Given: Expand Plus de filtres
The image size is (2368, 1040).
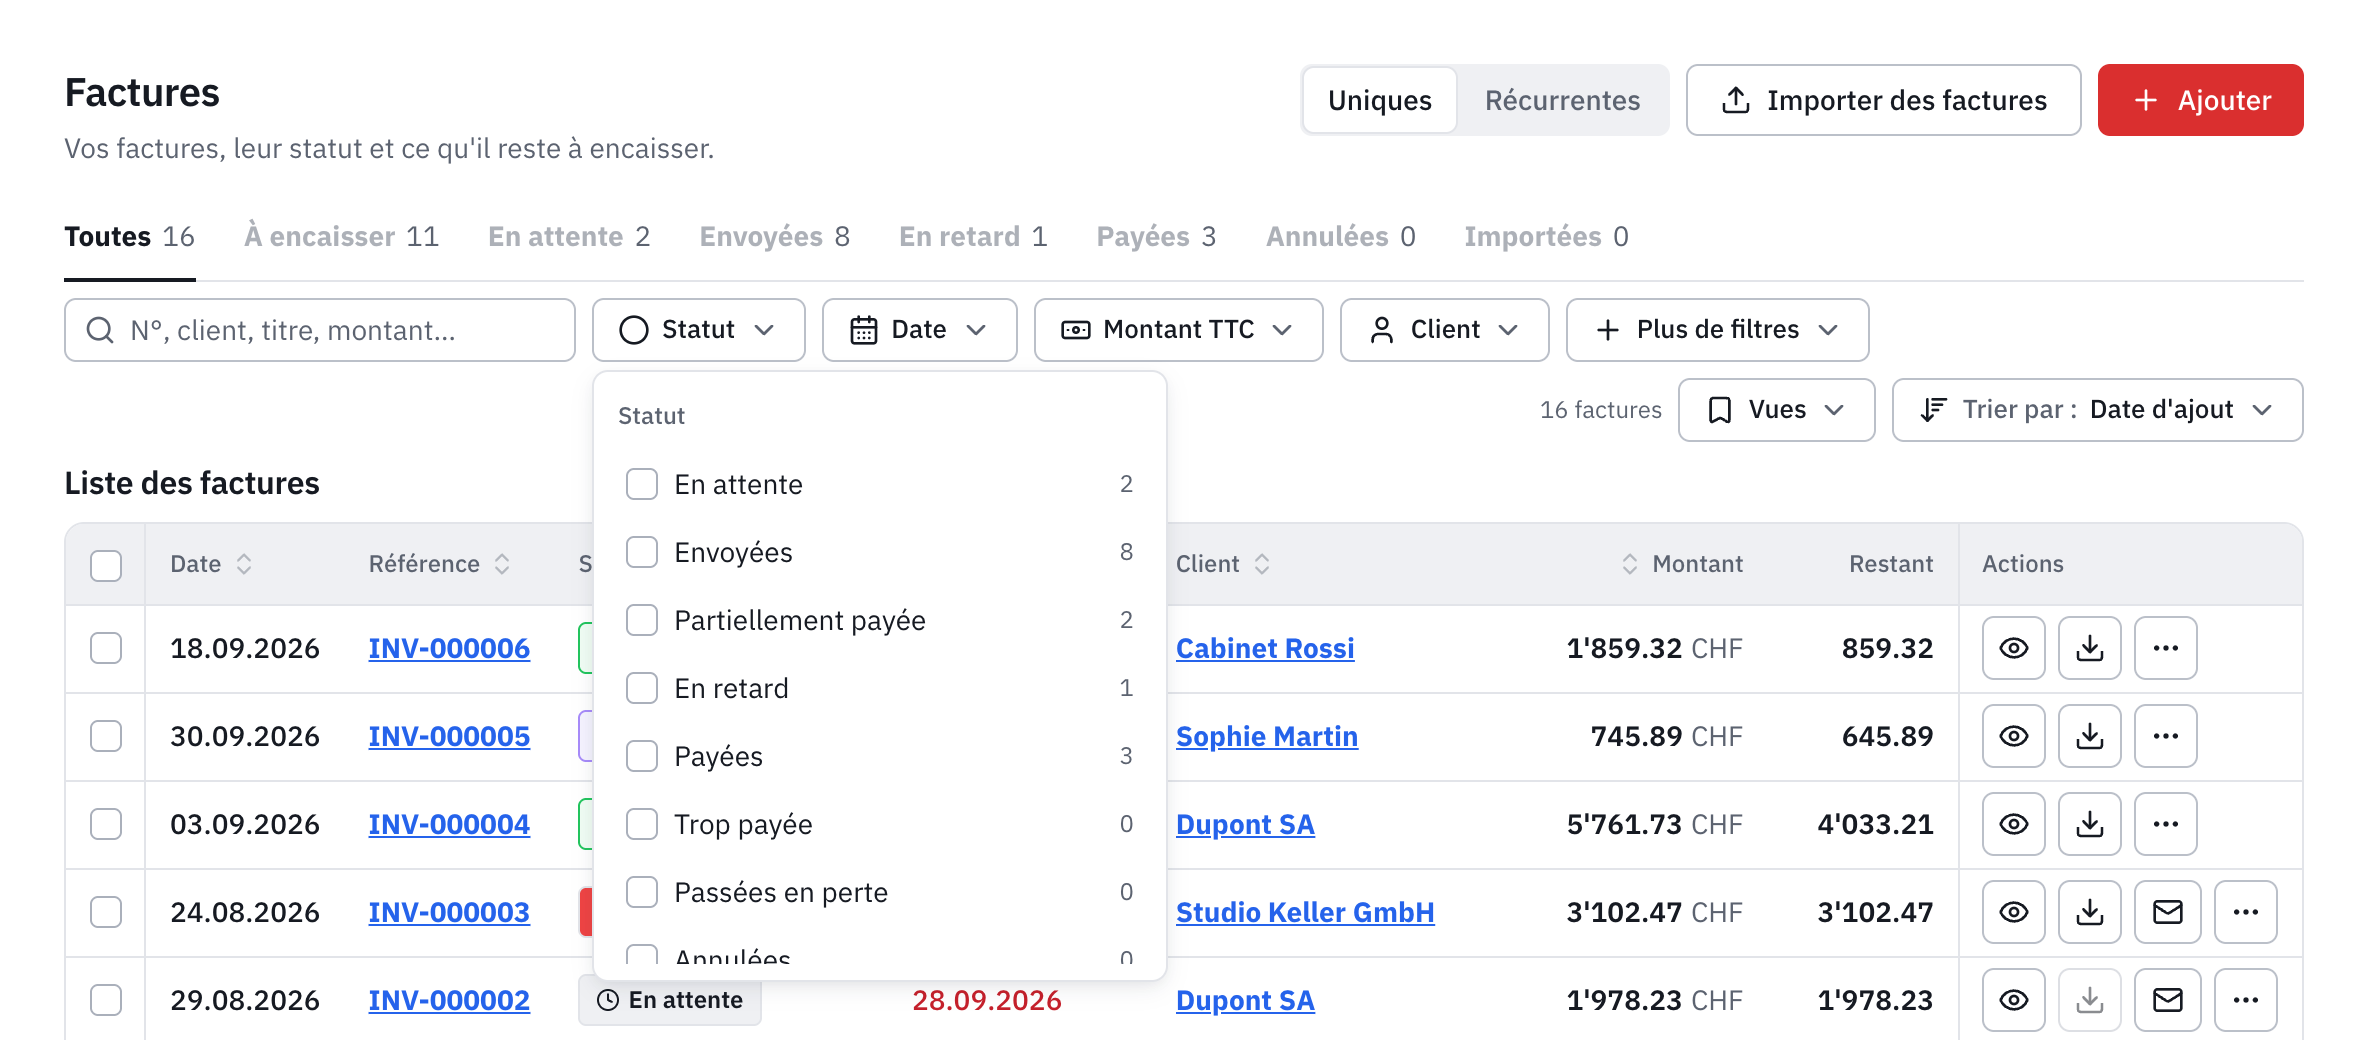Looking at the screenshot, I should (1717, 330).
